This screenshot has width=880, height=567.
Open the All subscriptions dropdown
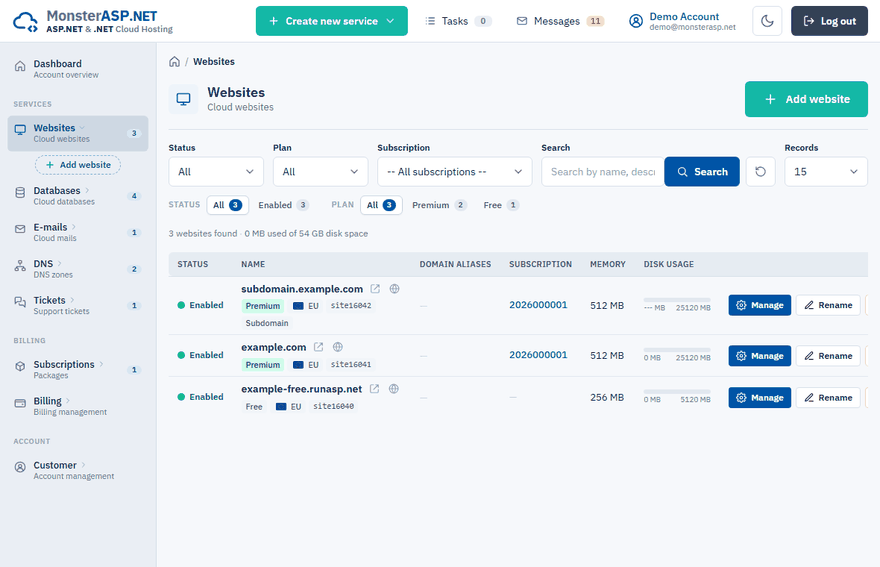(x=455, y=172)
